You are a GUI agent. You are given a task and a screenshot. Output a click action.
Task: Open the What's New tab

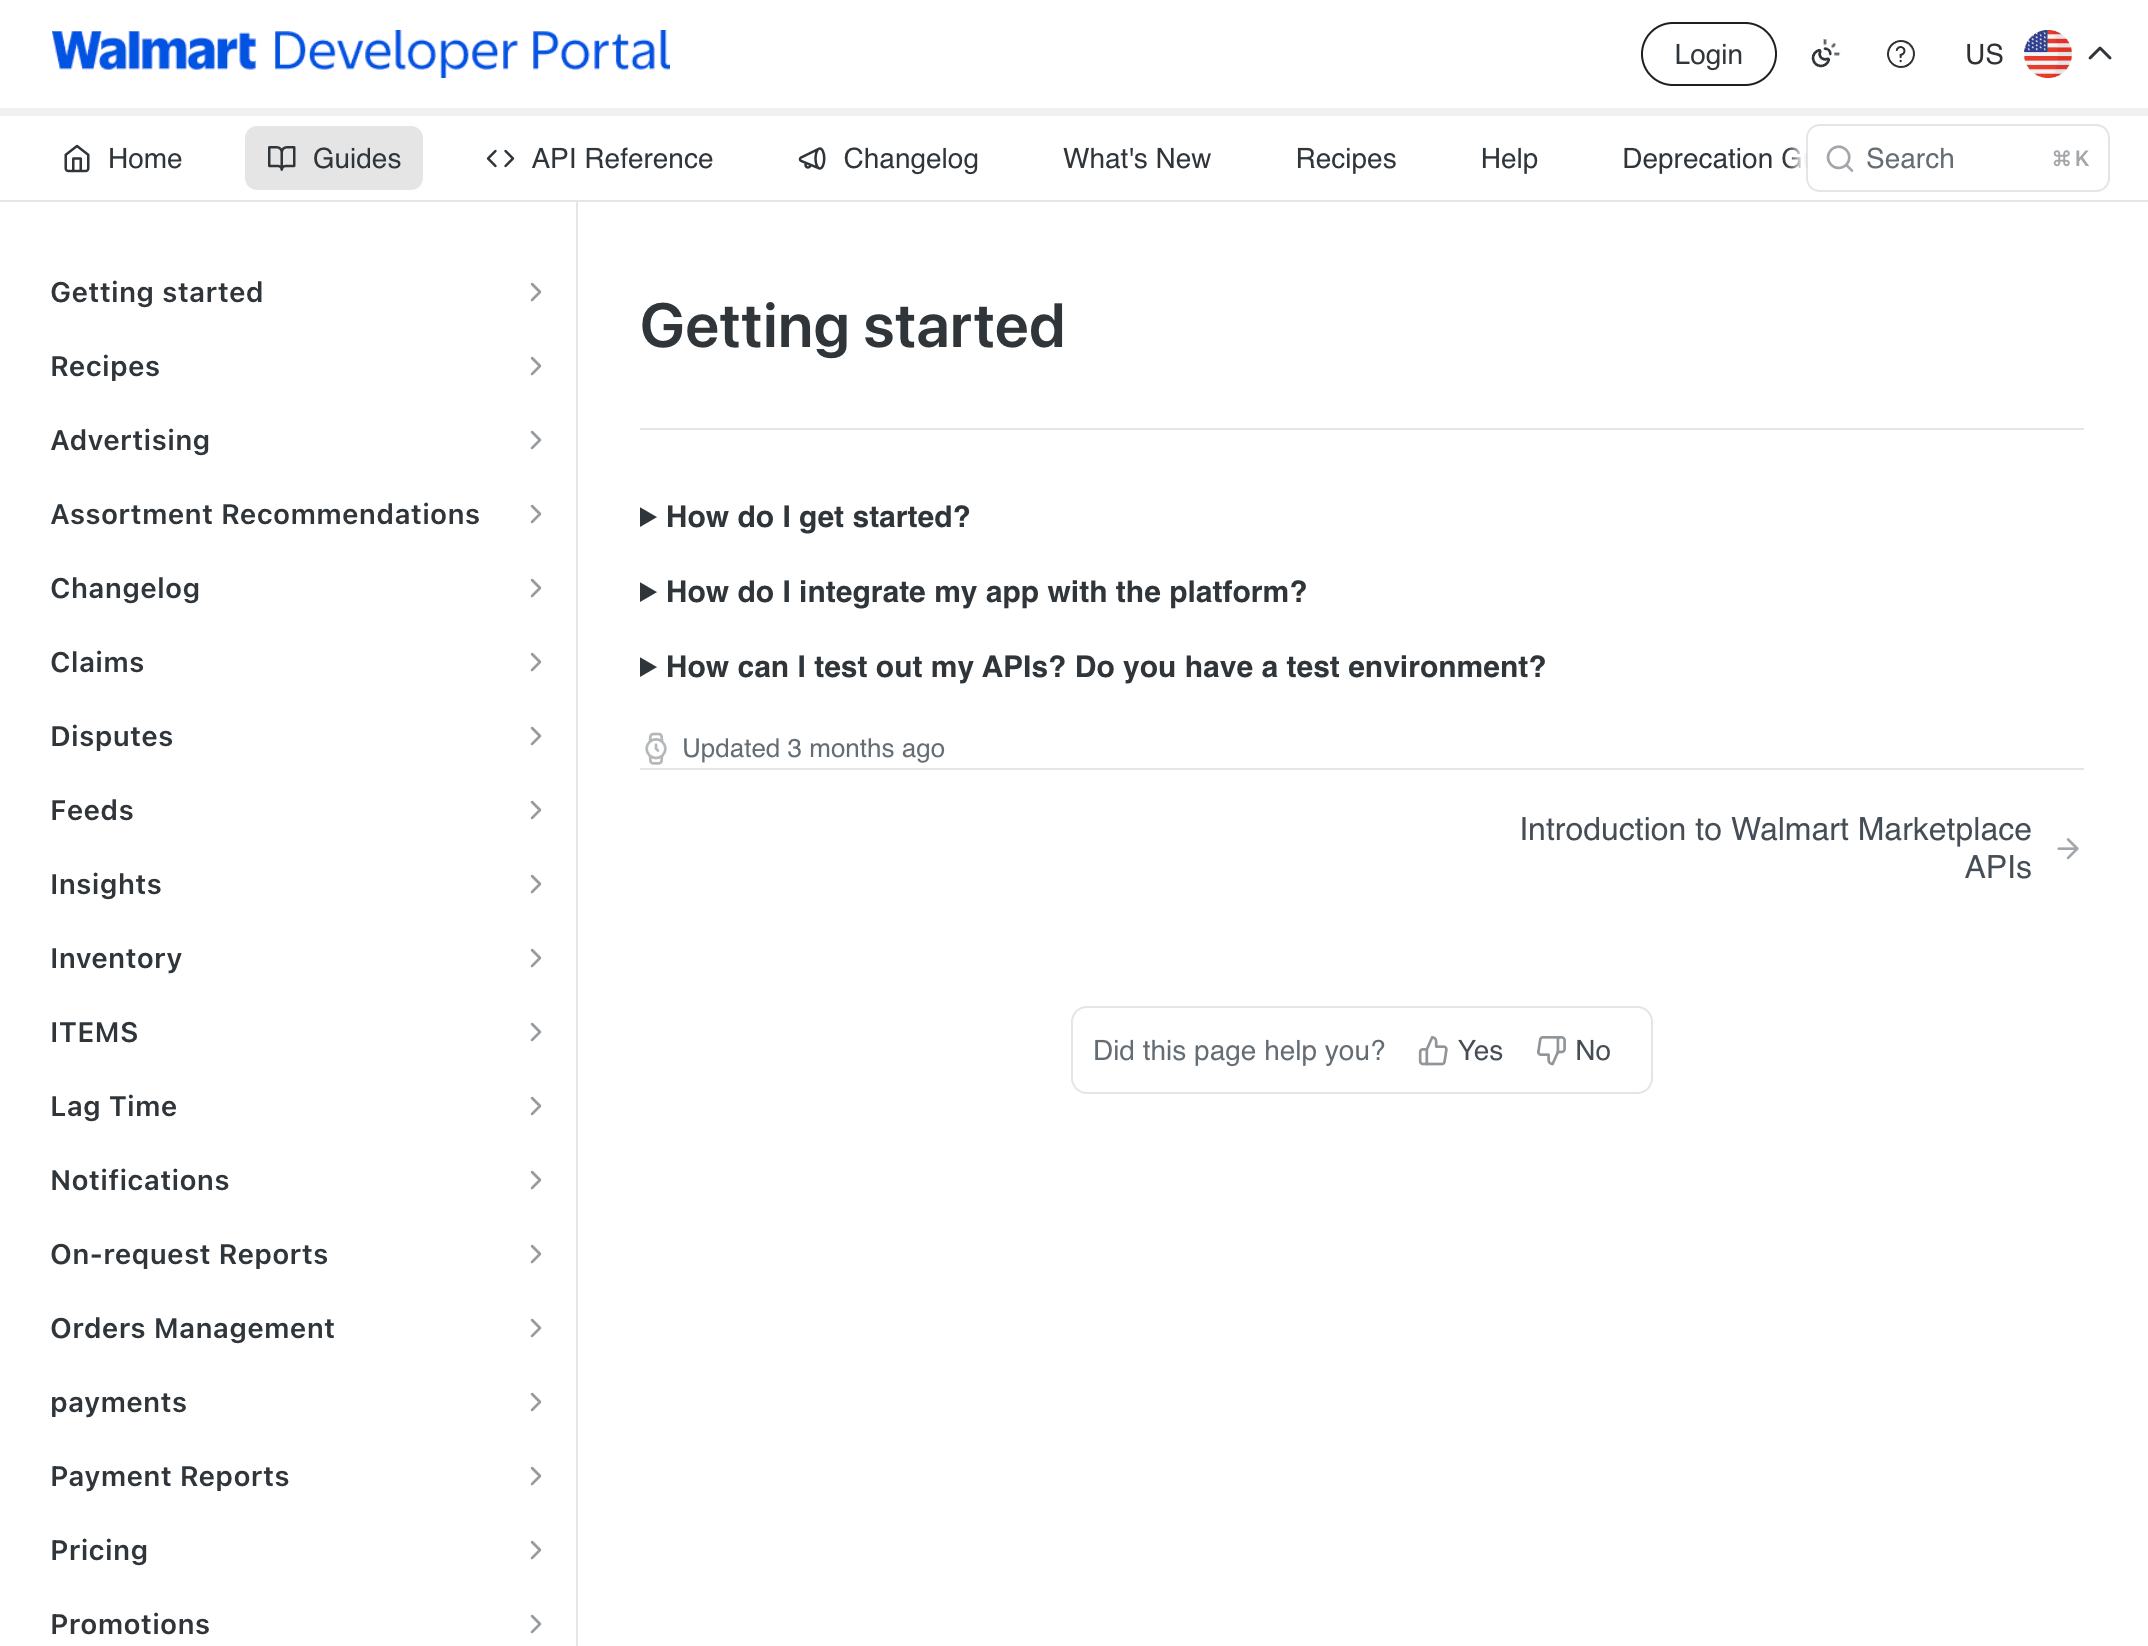tap(1137, 158)
